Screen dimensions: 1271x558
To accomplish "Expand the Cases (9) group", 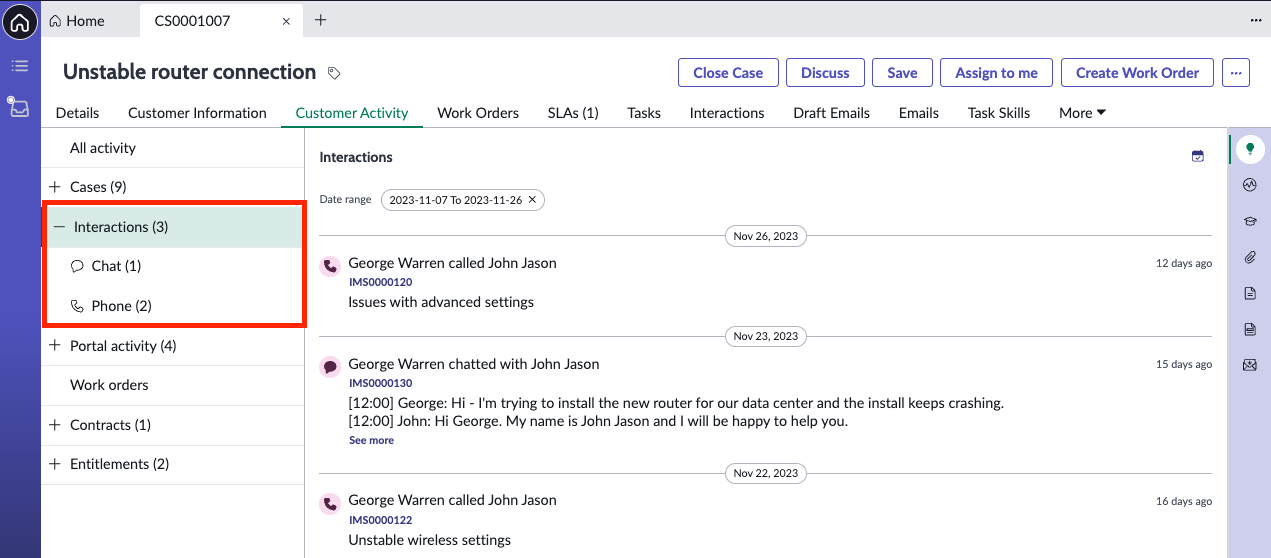I will coord(55,187).
